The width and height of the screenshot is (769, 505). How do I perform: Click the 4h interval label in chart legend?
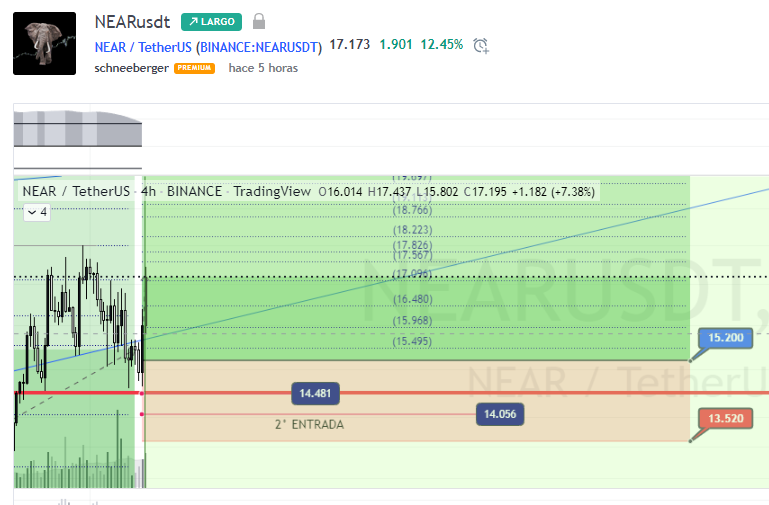[148, 191]
